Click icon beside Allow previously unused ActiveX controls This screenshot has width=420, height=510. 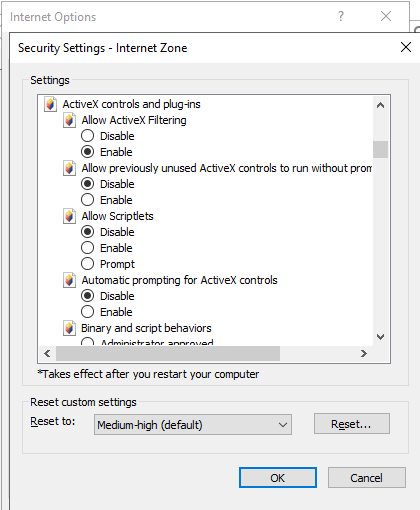pos(69,168)
